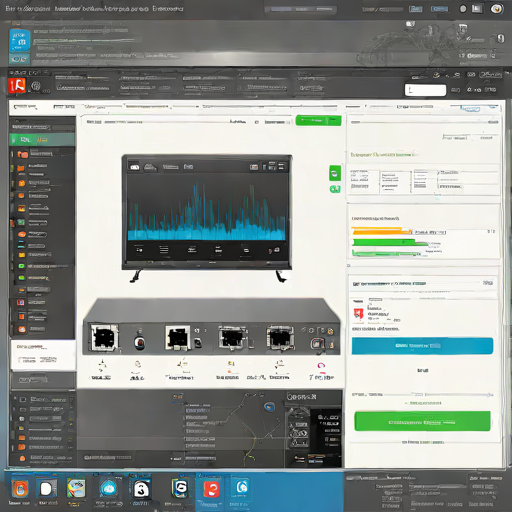
Task: Select the first Ethernet port on the switch
Action: [104, 337]
